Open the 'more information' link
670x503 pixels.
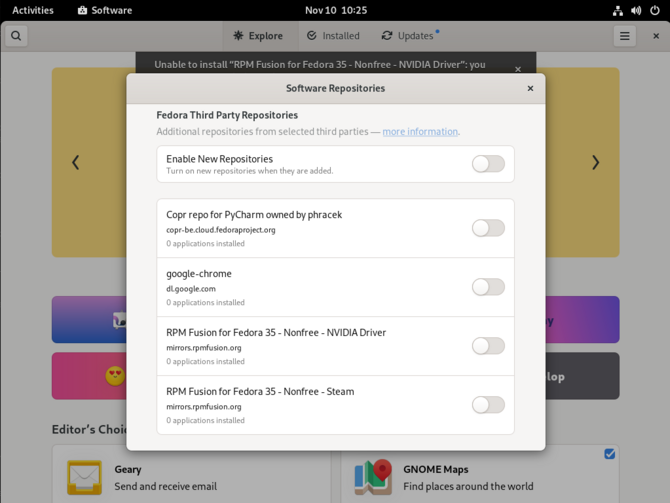point(420,132)
